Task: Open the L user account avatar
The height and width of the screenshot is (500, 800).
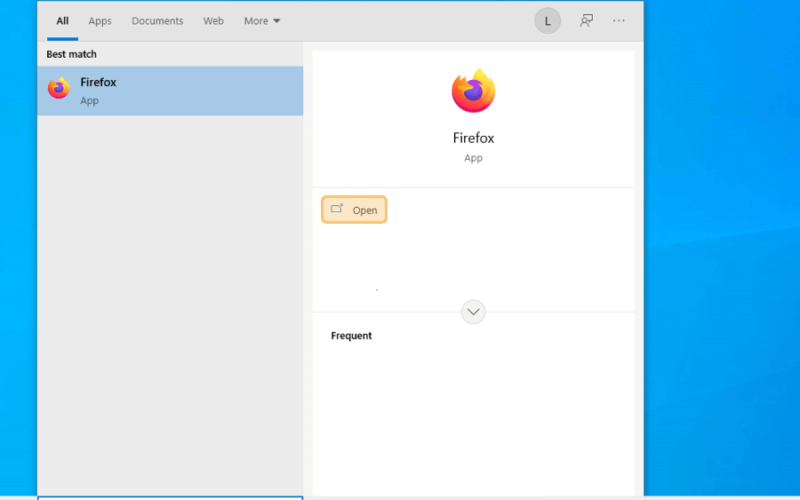Action: [547, 21]
